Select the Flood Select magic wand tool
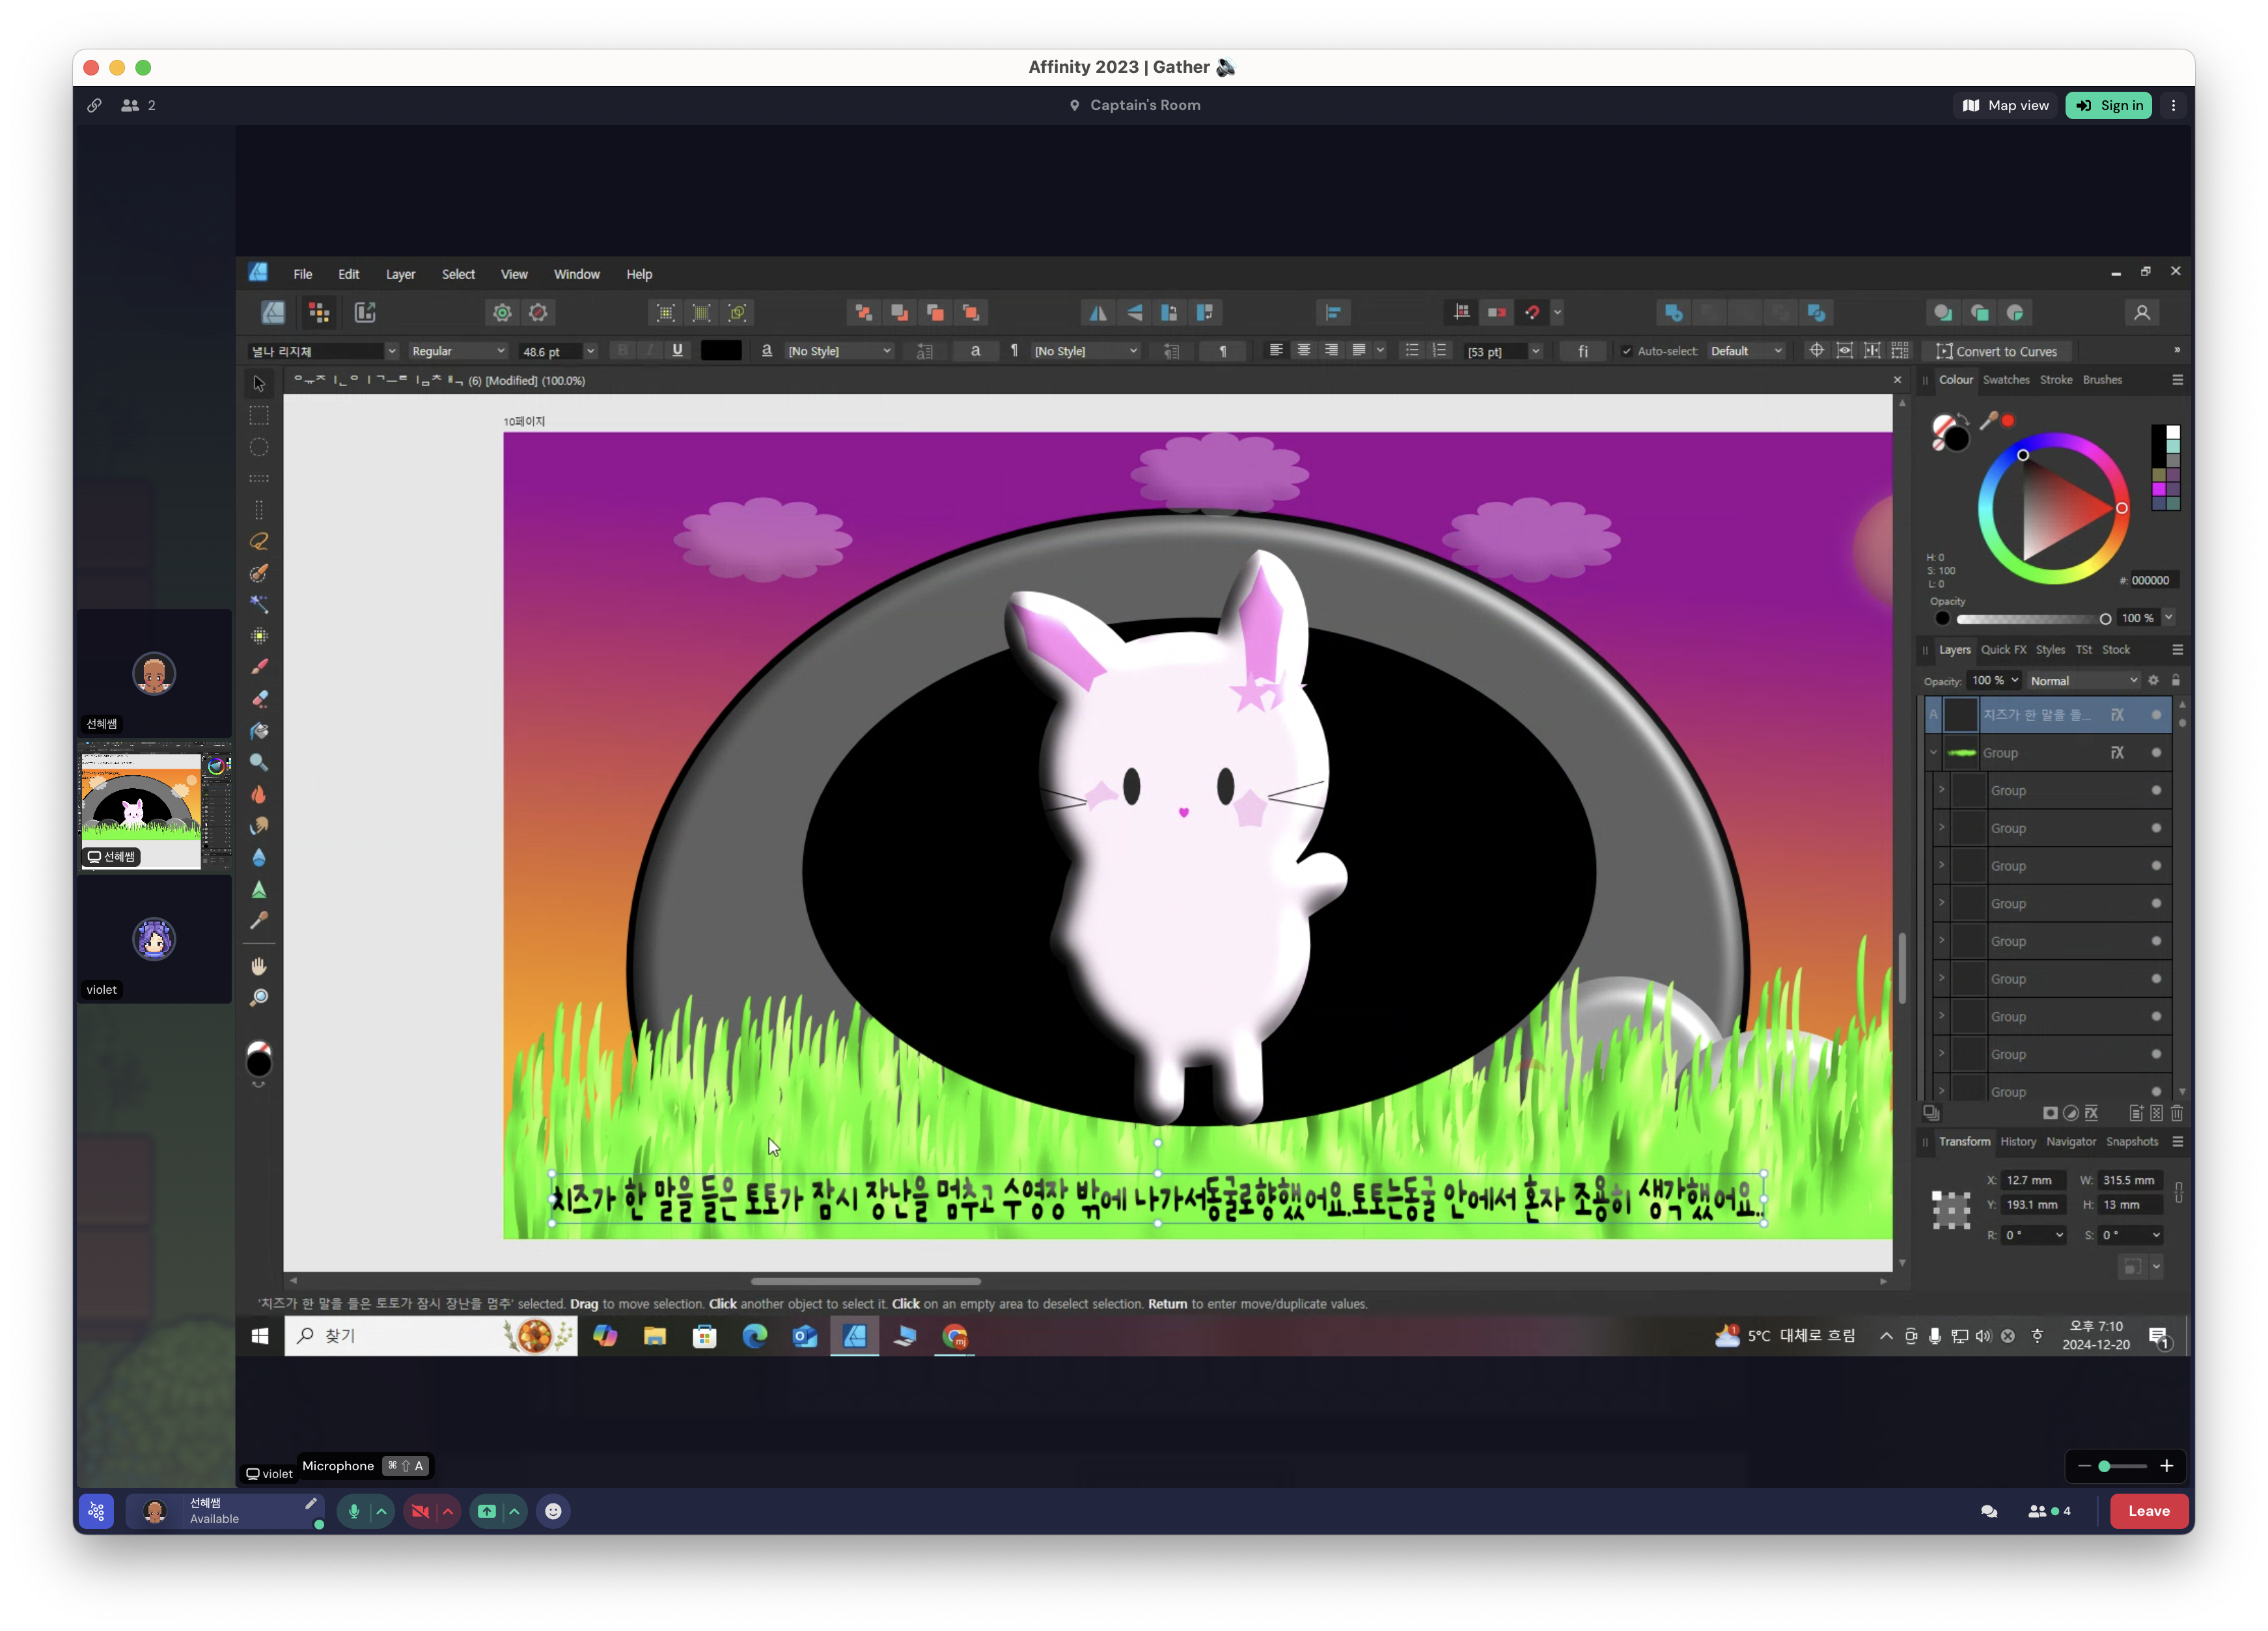The image size is (2268, 1631). [x=259, y=604]
